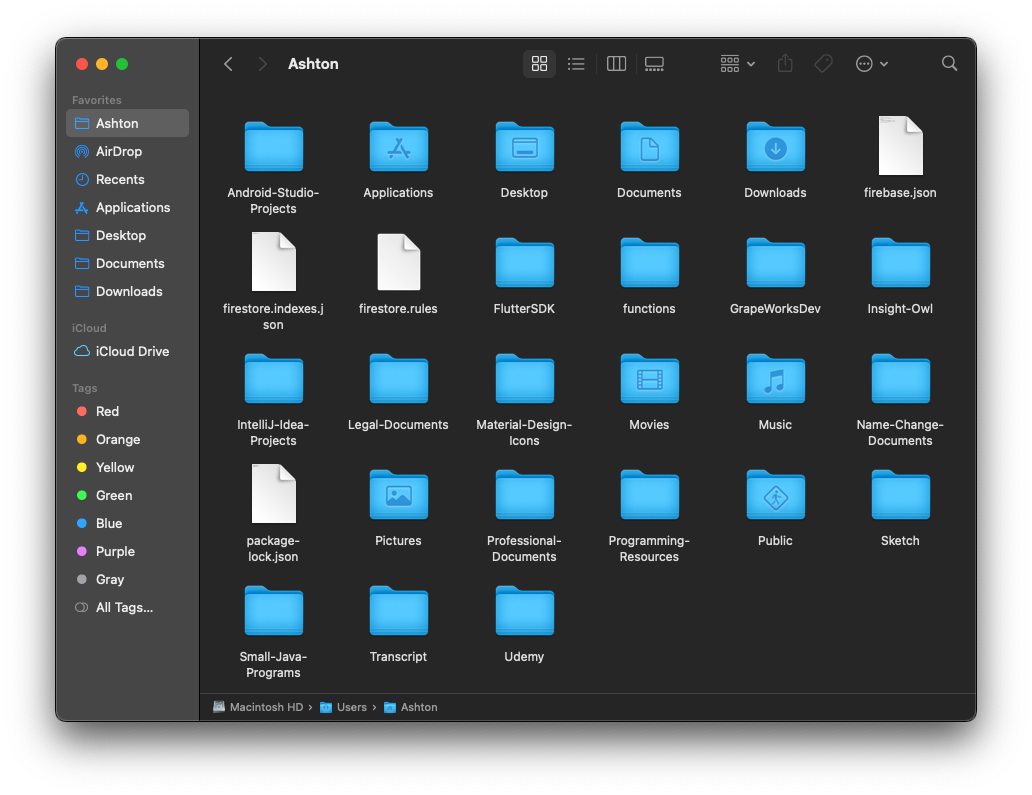Open Recents from the sidebar

(x=116, y=179)
